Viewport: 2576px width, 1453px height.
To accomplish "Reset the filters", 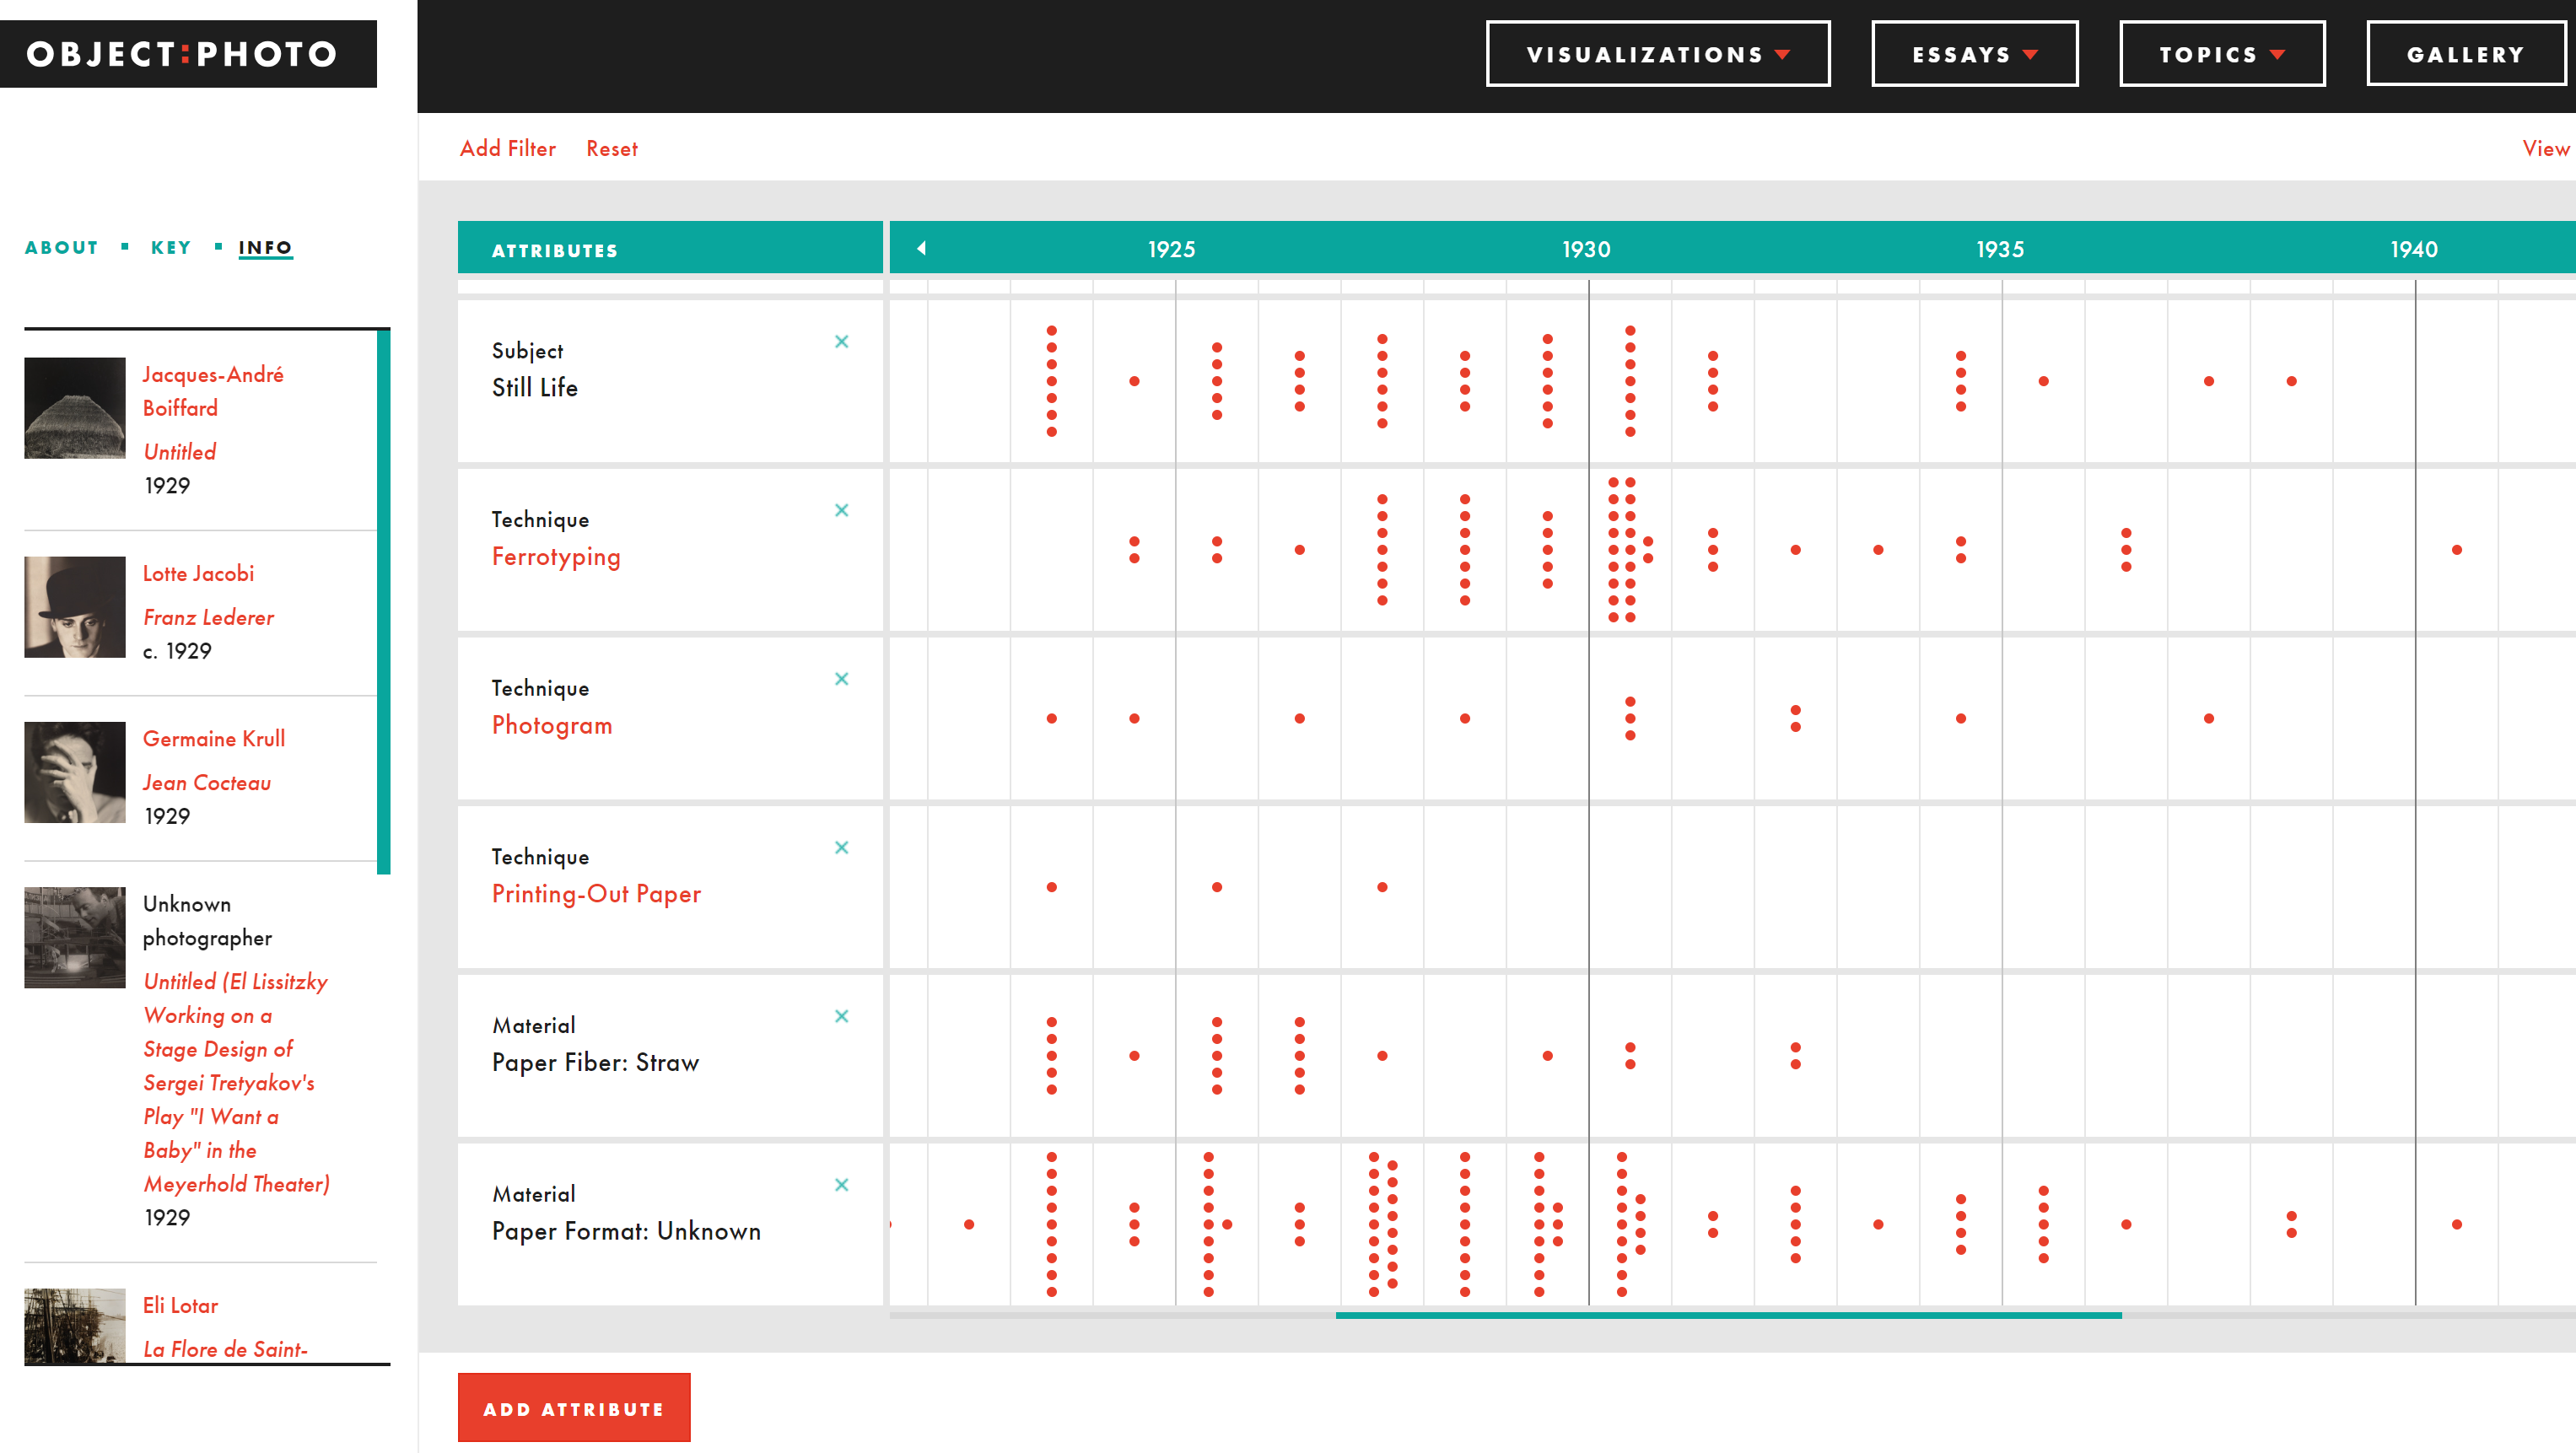I will [611, 149].
